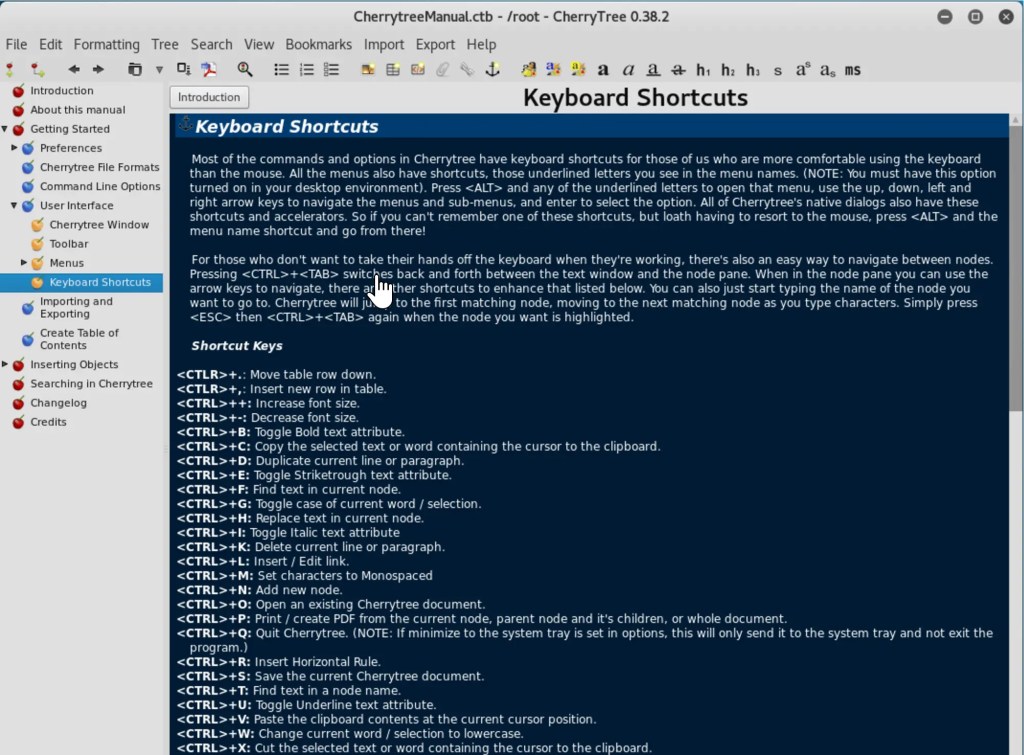
Task: Create a numbered list
Action: pos(307,70)
